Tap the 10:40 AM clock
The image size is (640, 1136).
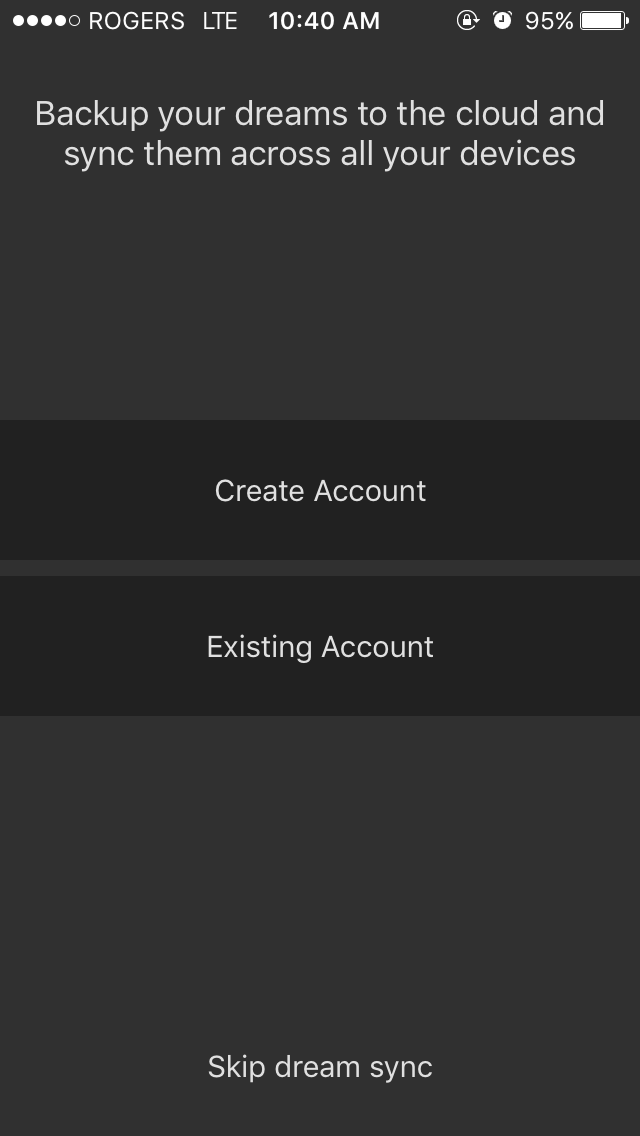(324, 21)
